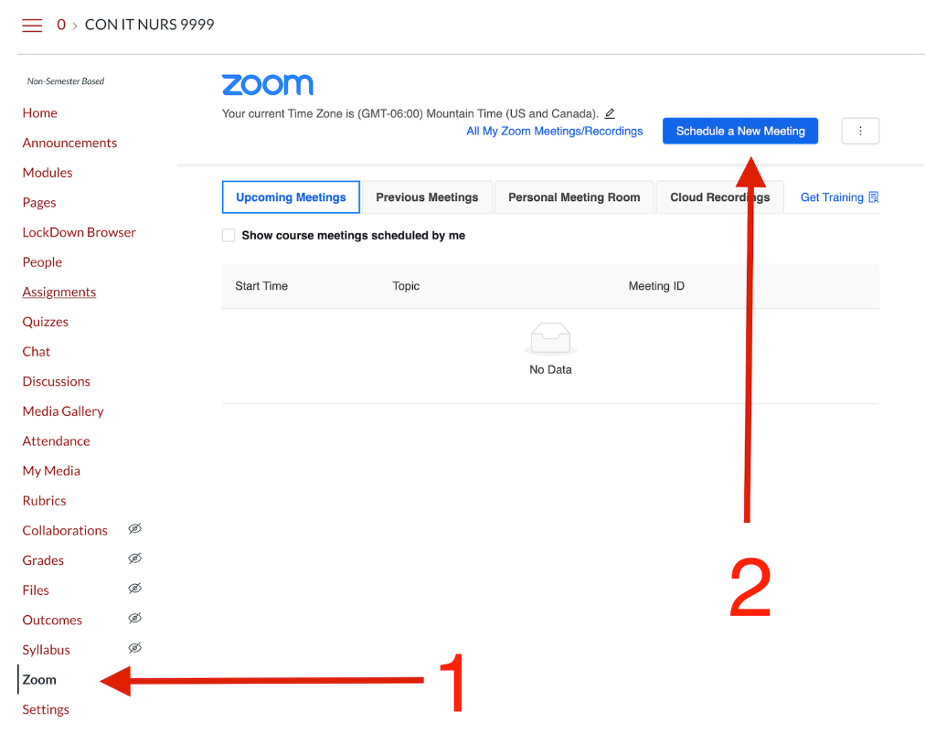Open the Settings course navigation link

(46, 710)
